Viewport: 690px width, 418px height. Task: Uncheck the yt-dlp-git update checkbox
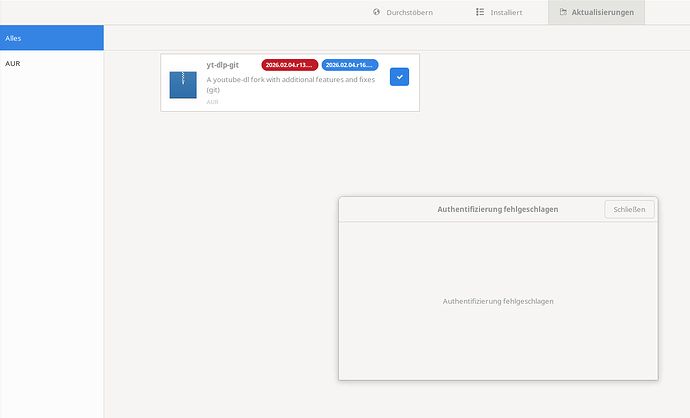pos(399,76)
